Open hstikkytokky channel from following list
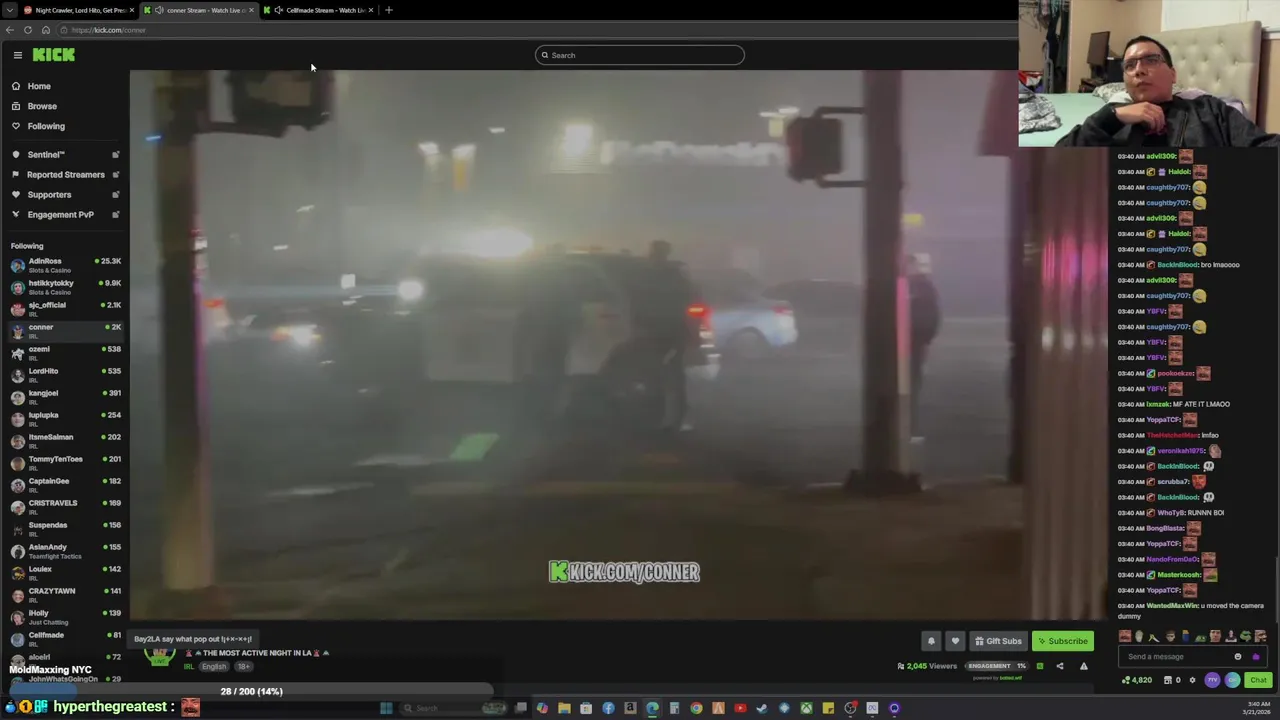Image resolution: width=1280 pixels, height=720 pixels. (65, 287)
